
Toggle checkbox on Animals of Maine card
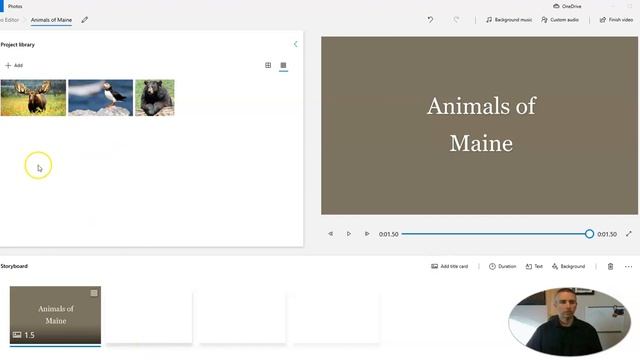pyautogui.click(x=94, y=293)
